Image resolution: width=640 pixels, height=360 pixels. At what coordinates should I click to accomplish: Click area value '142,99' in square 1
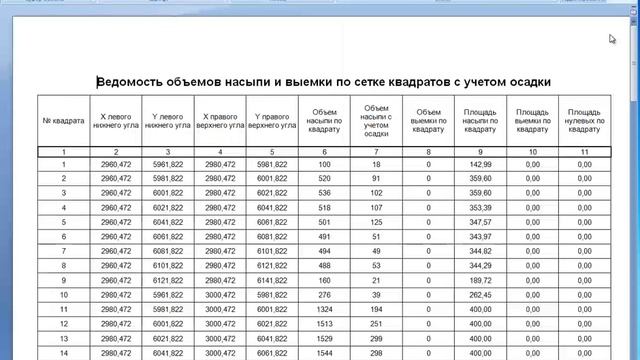(x=480, y=164)
